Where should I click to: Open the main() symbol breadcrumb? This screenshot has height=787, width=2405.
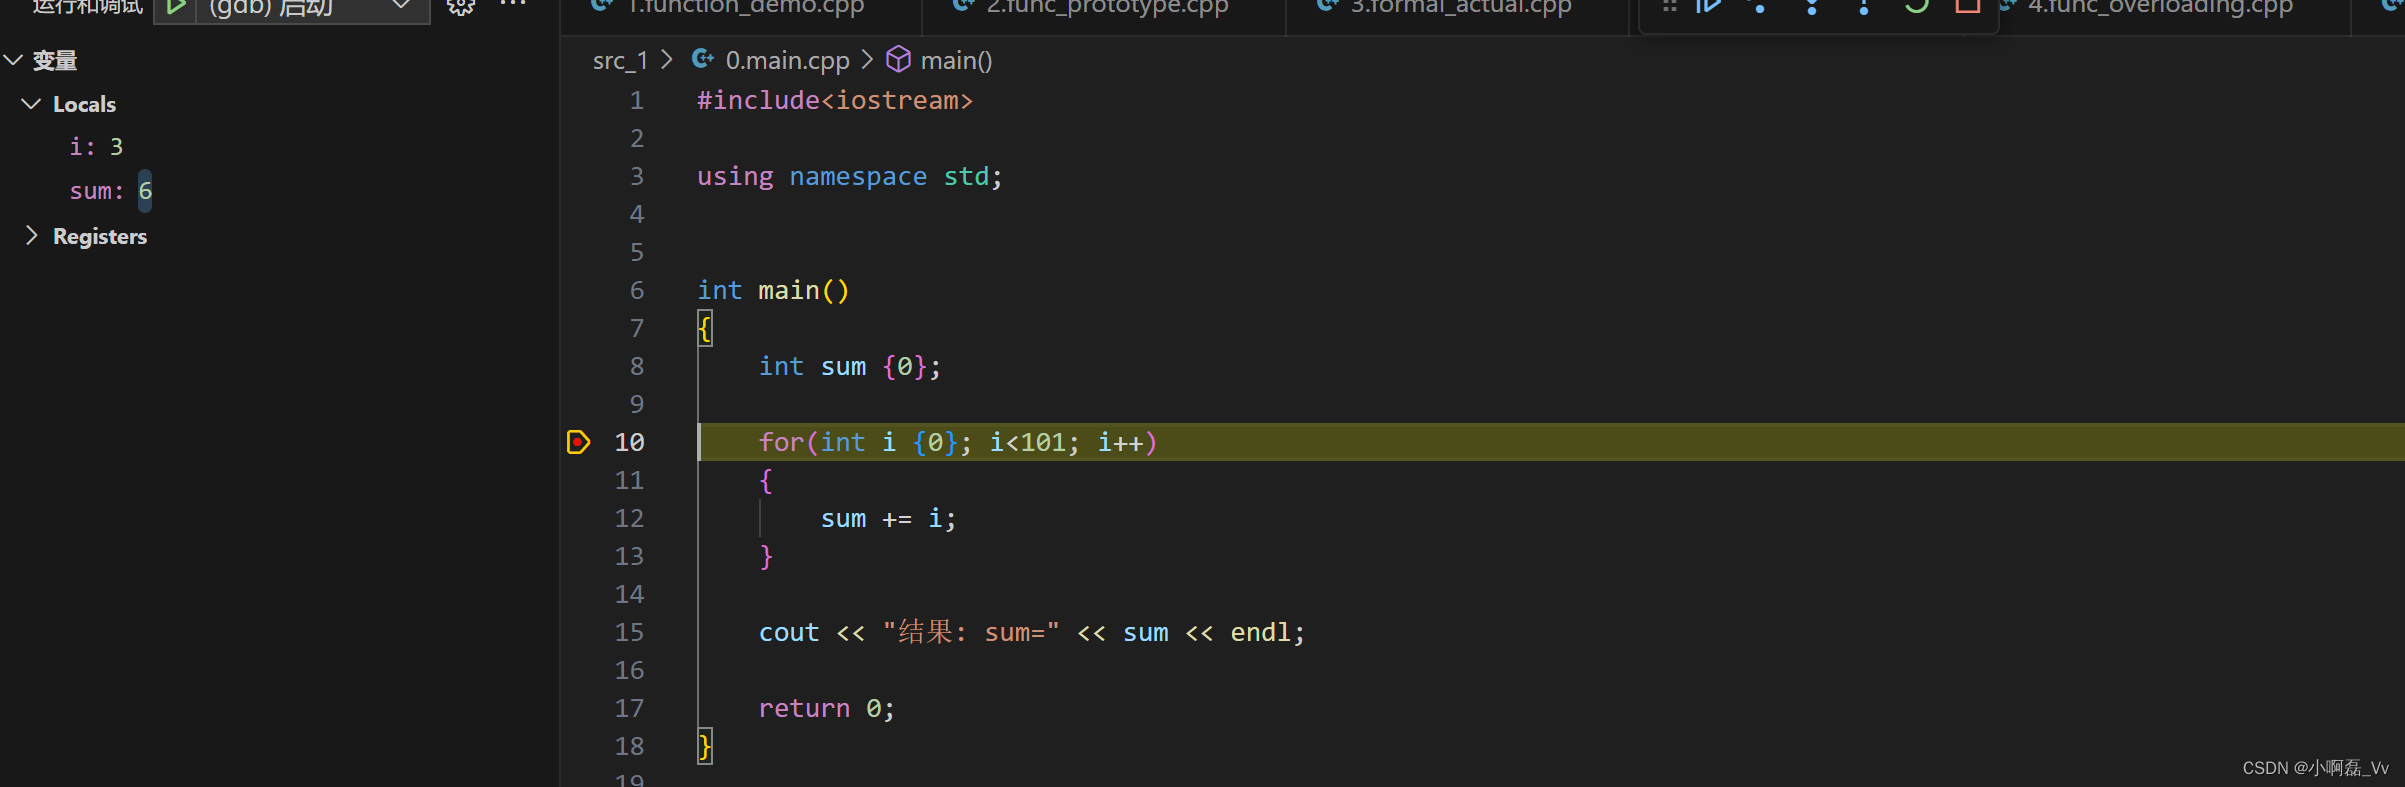pyautogui.click(x=956, y=61)
